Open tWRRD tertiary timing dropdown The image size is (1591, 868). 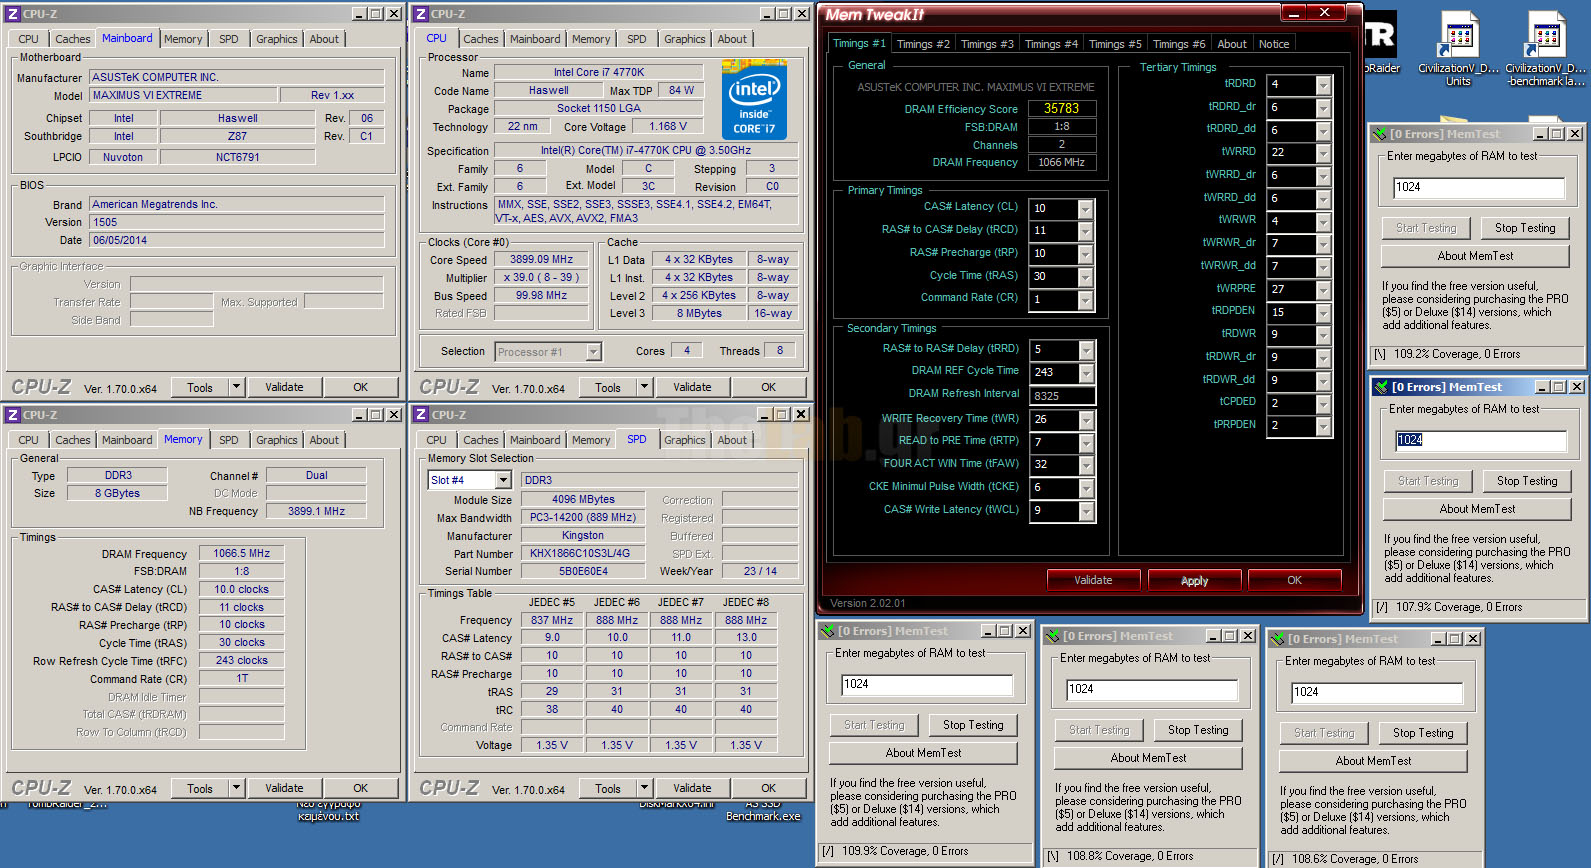tap(1323, 153)
